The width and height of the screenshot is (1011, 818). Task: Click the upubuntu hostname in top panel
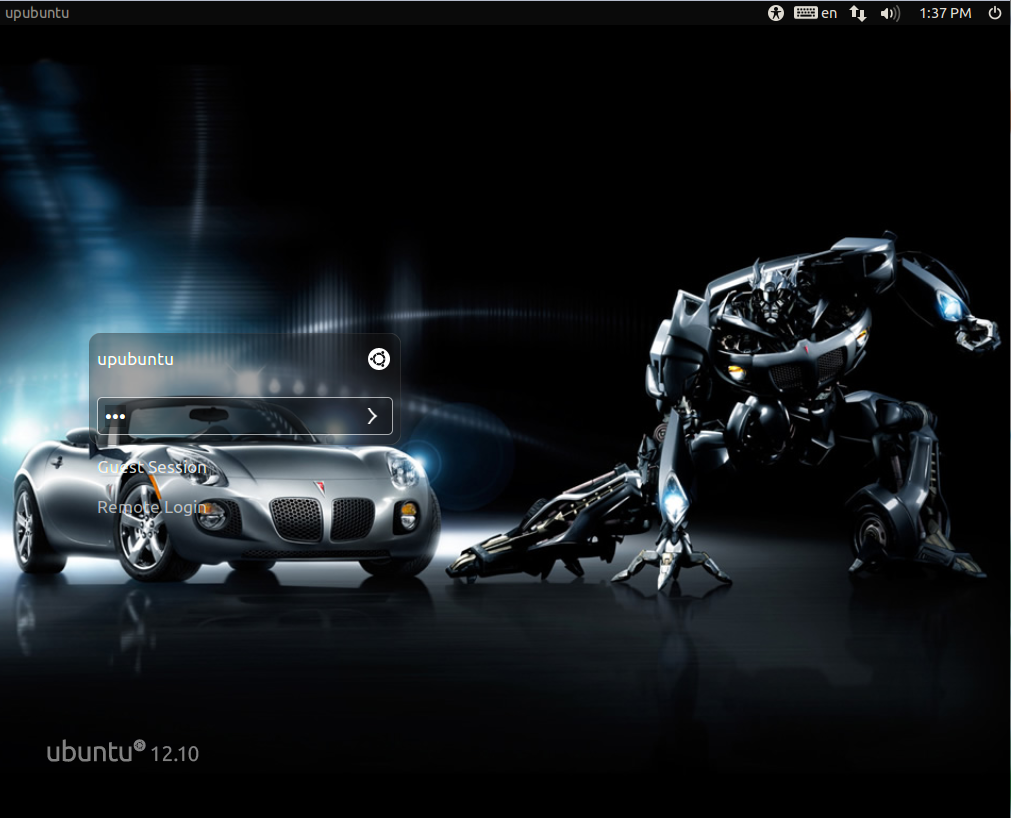(37, 13)
